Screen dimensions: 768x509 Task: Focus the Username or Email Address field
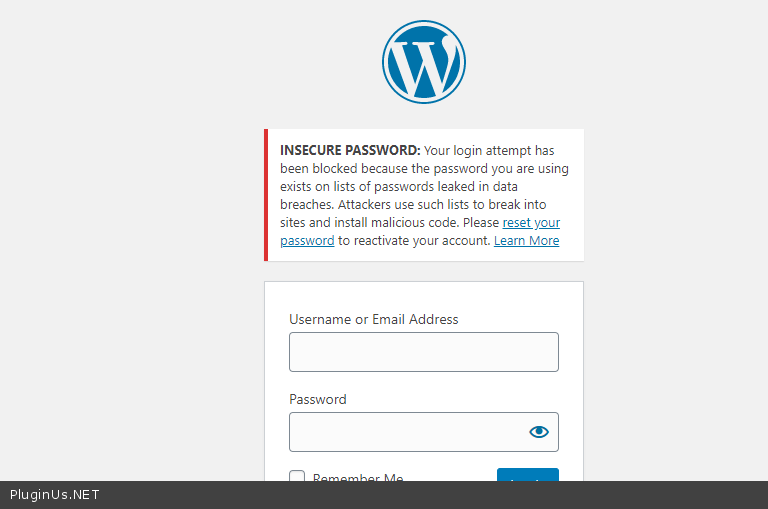click(x=423, y=352)
